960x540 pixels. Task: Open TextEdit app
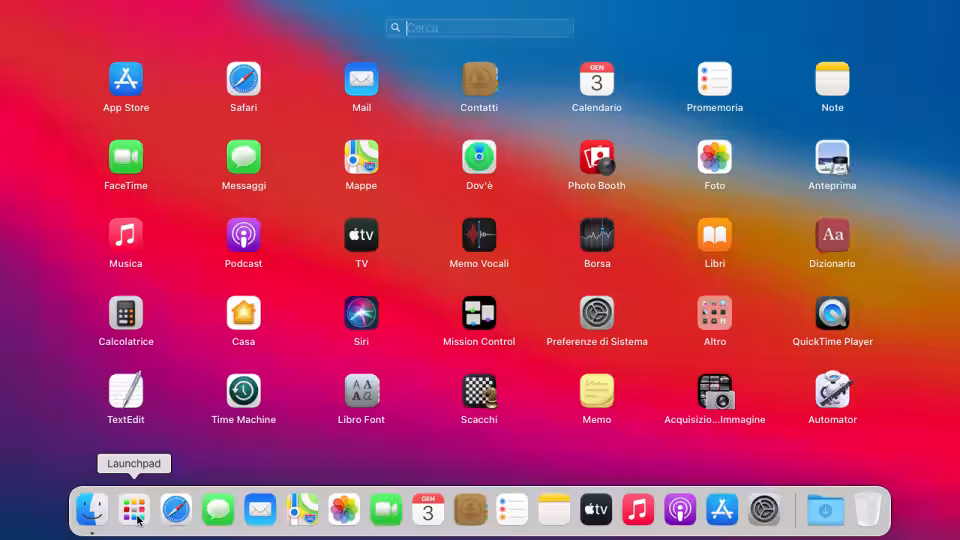click(x=126, y=390)
